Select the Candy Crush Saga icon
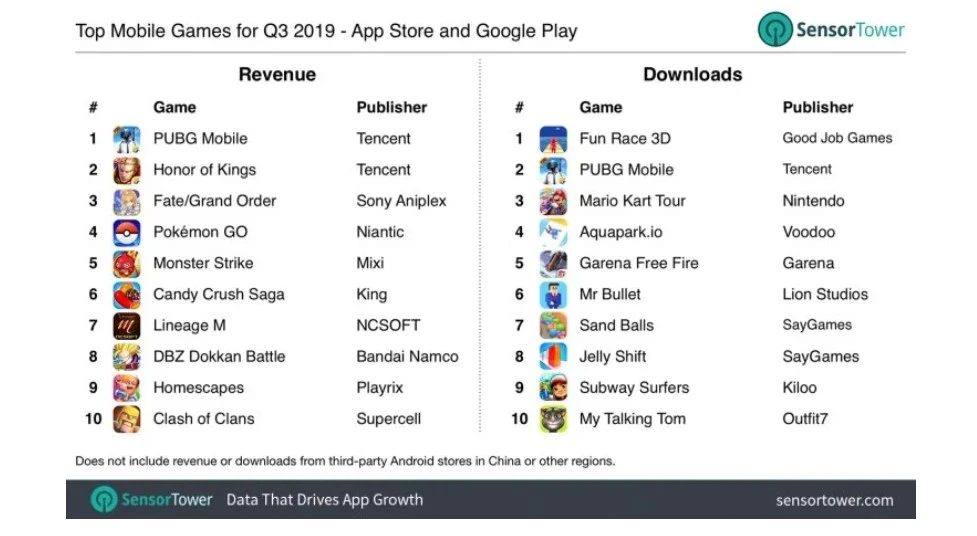977x536 pixels. pos(126,295)
